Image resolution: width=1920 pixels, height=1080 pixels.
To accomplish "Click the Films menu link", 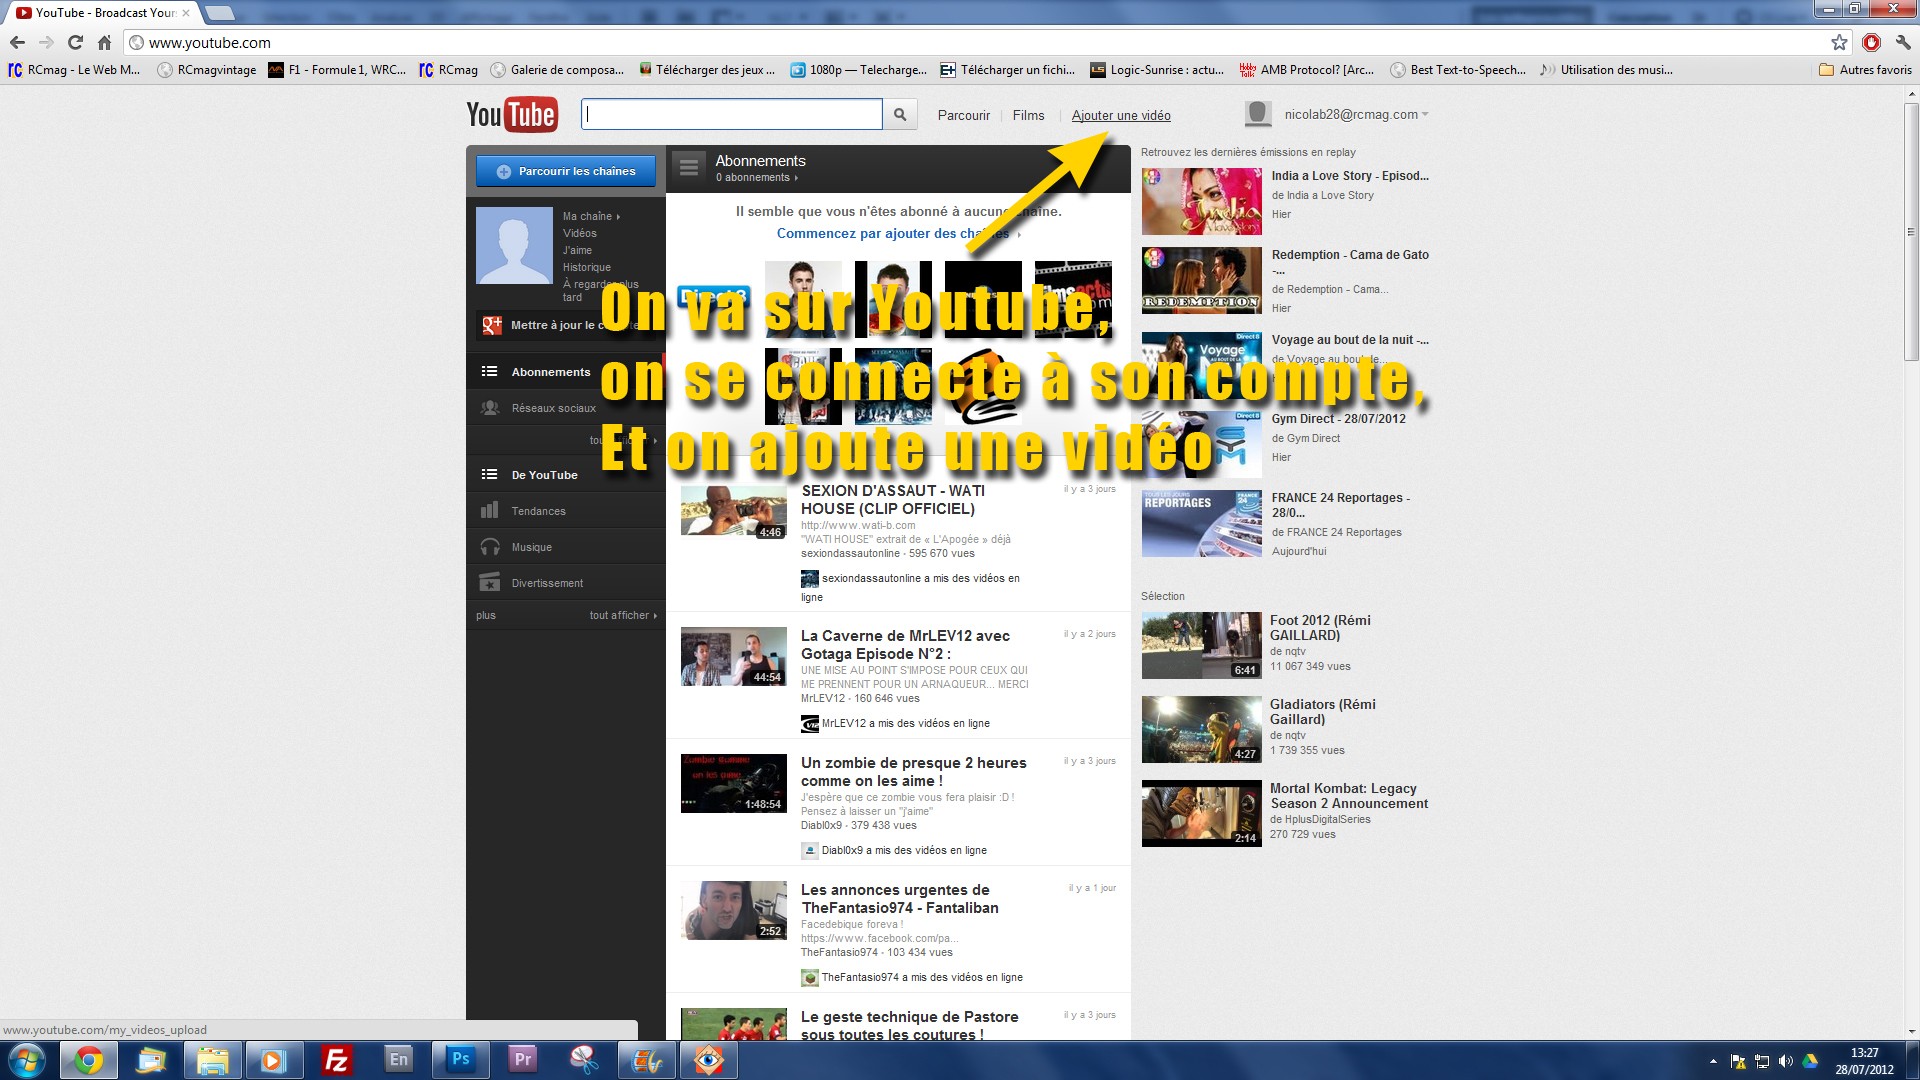I will (x=1028, y=115).
